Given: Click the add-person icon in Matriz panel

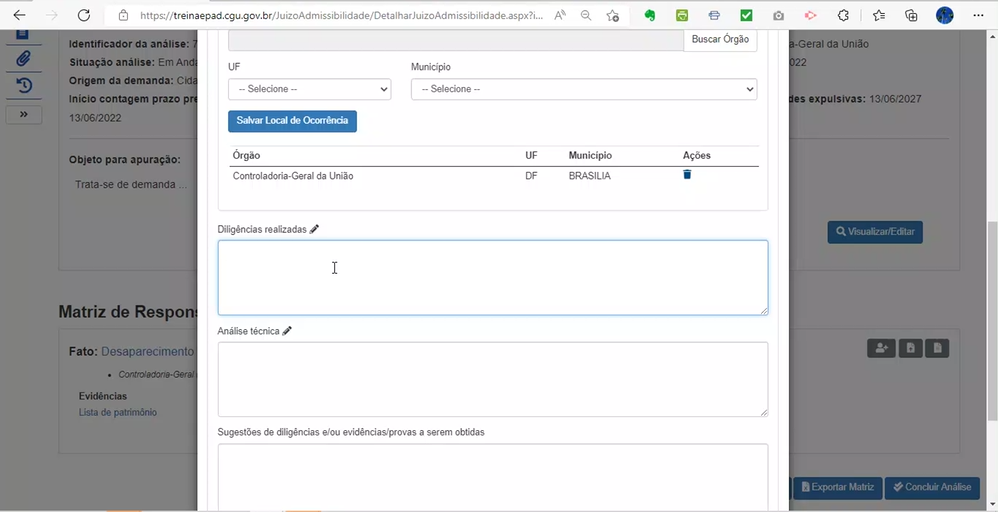Looking at the screenshot, I should pos(881,348).
